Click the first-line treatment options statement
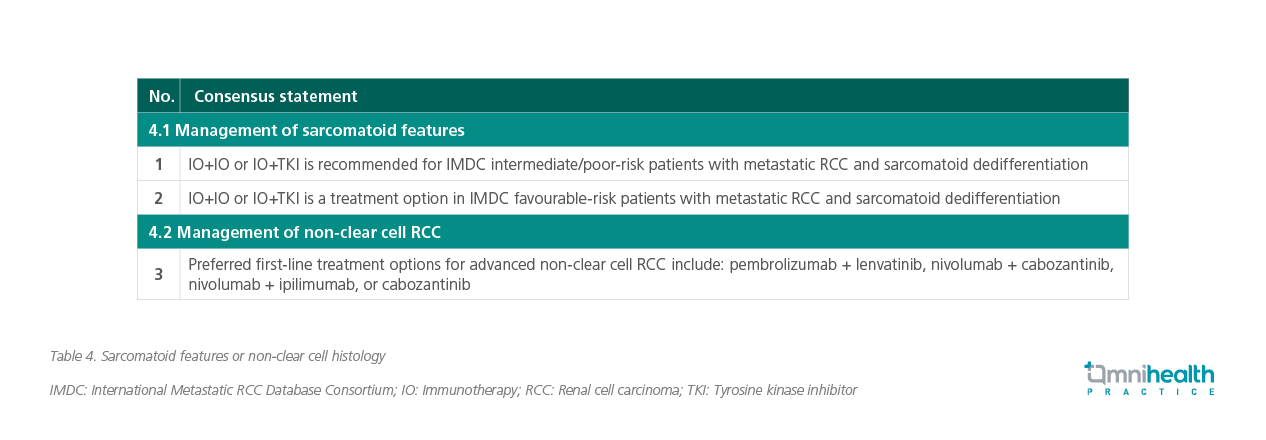 coord(651,274)
